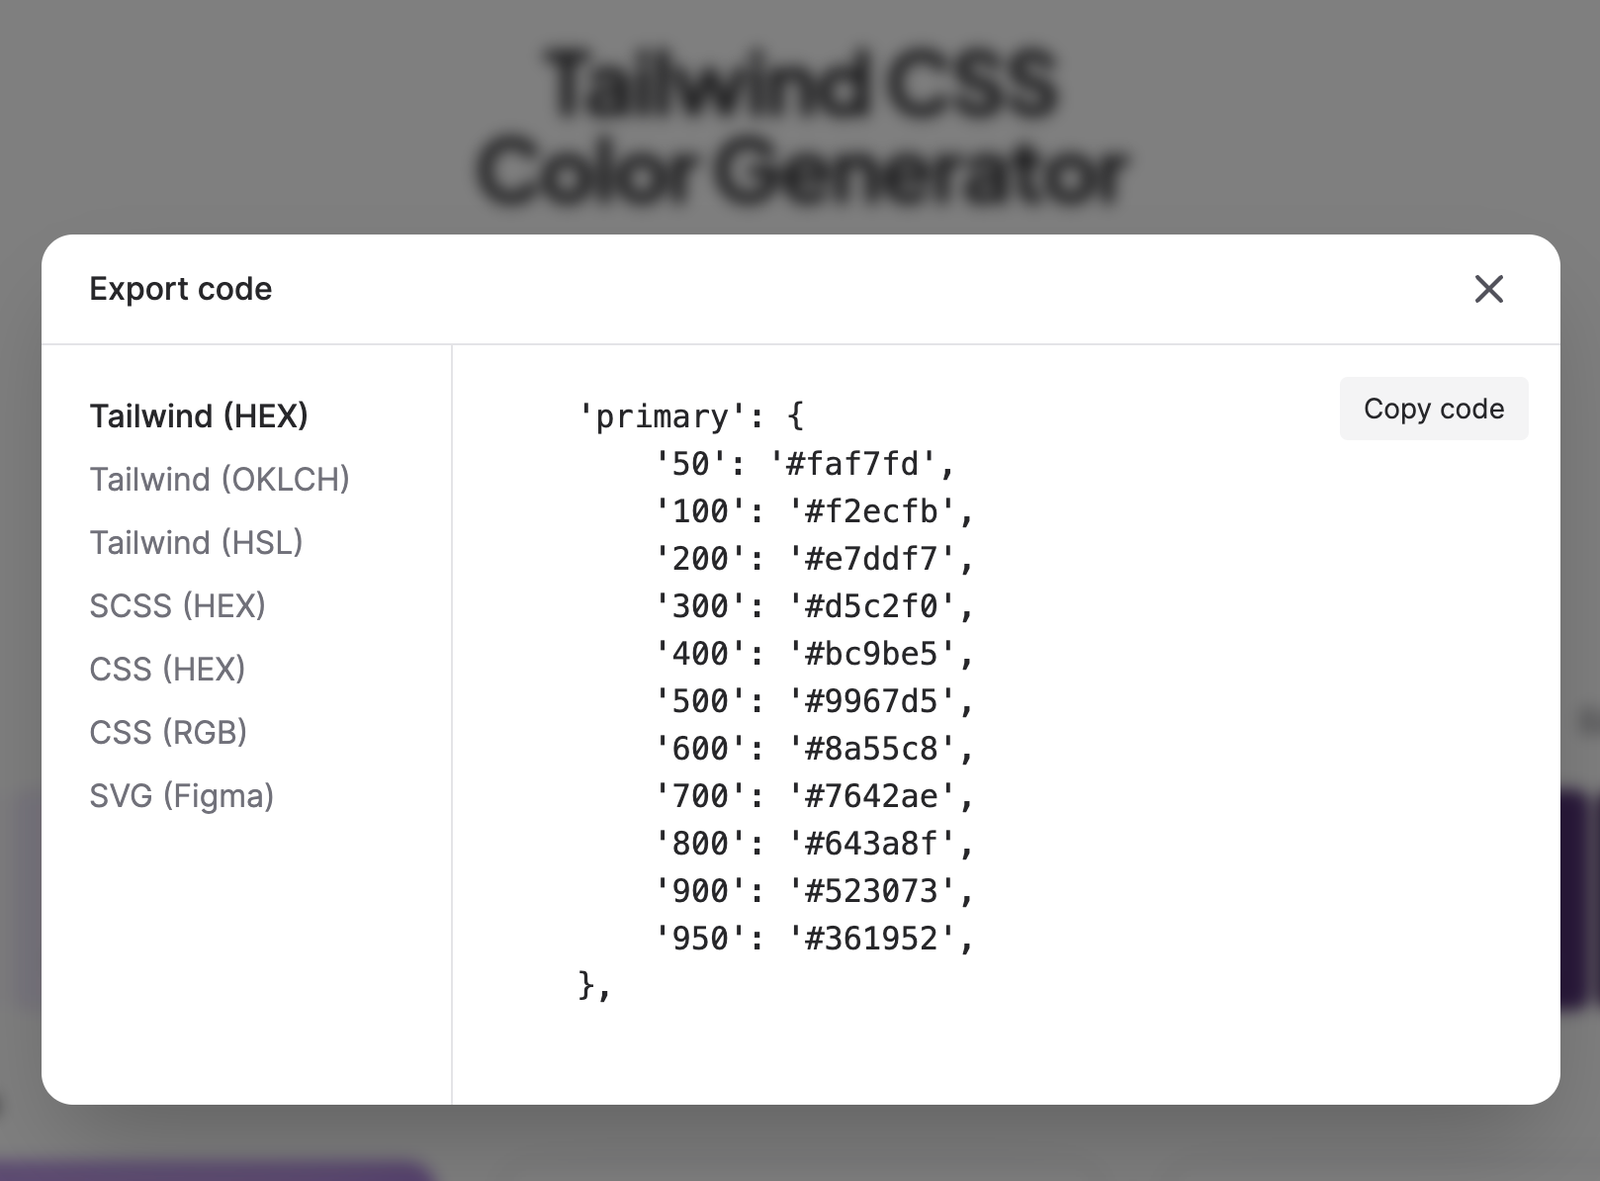Click the closing brace of the primary block
This screenshot has width=1600, height=1181.
(x=592, y=986)
